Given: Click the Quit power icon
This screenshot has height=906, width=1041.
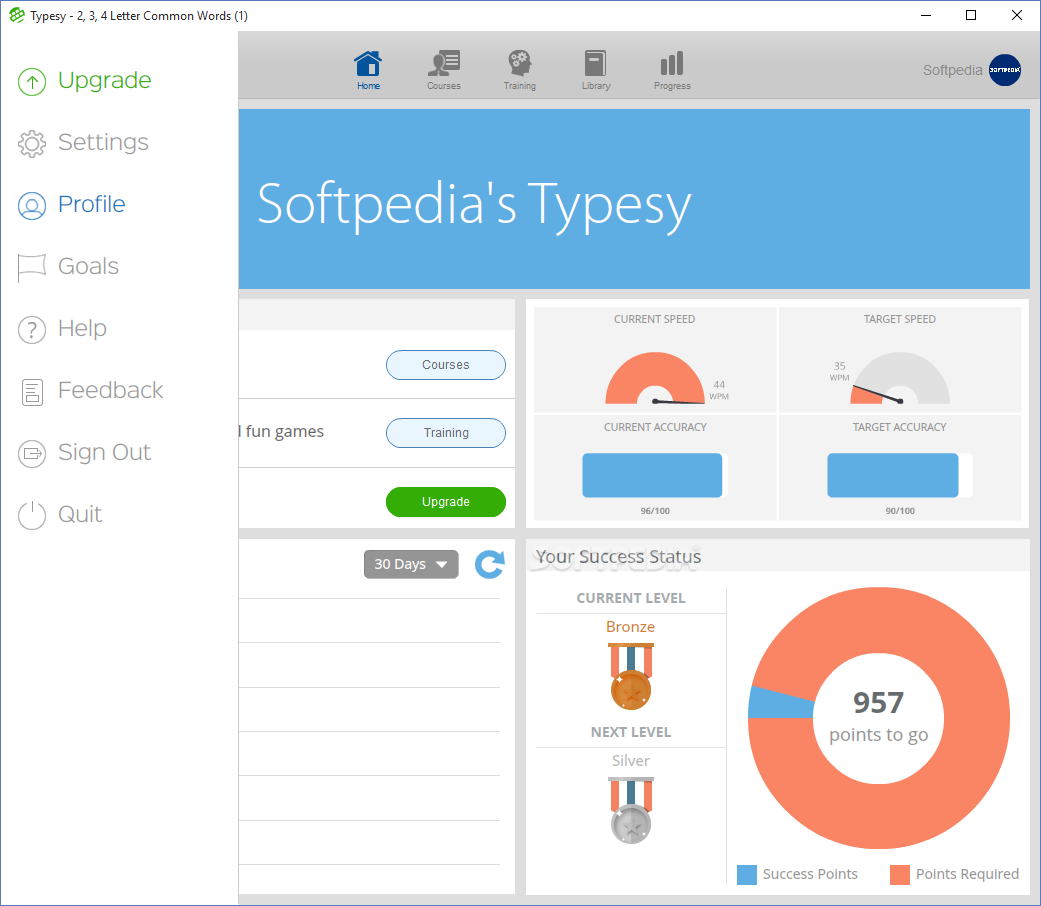Looking at the screenshot, I should click(32, 515).
